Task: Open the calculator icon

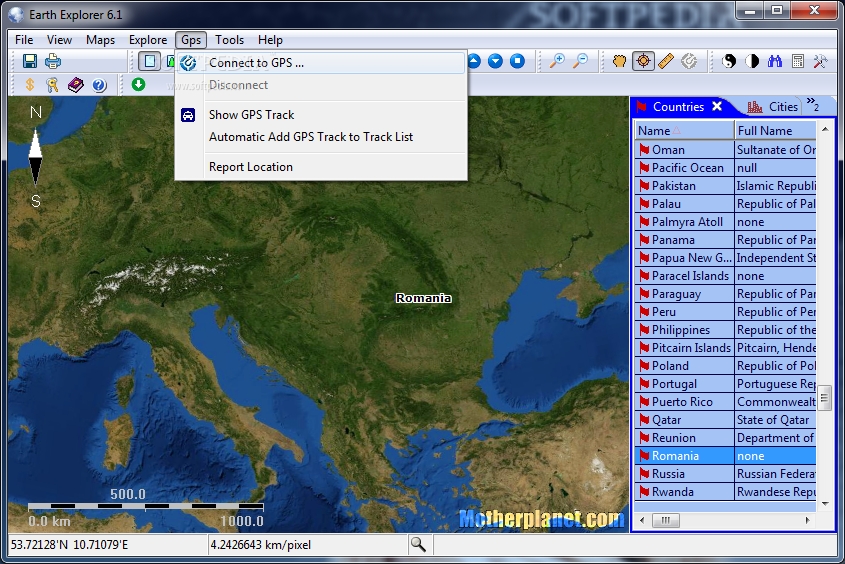Action: point(798,61)
